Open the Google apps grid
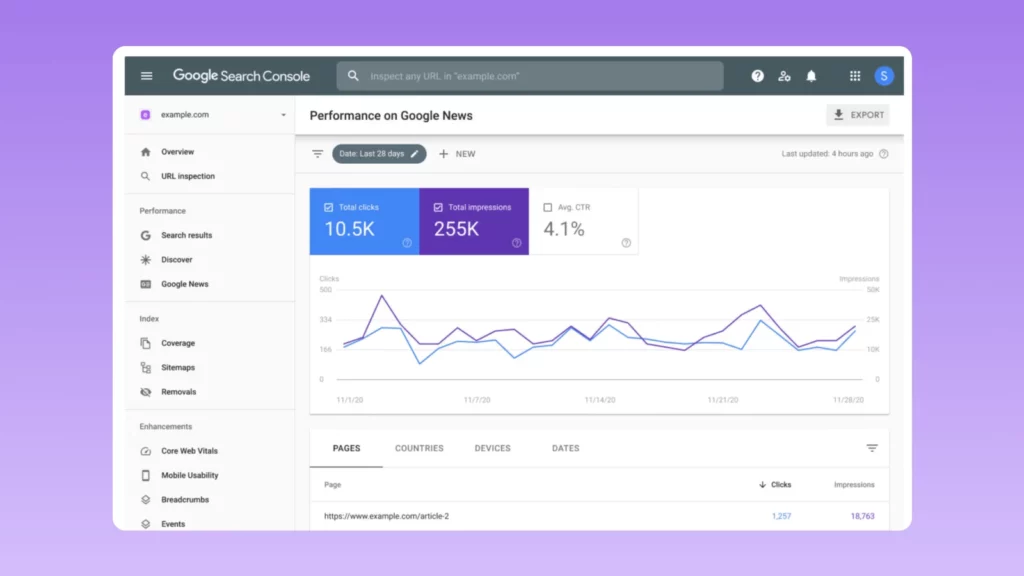Image resolution: width=1024 pixels, height=576 pixels. coord(855,76)
